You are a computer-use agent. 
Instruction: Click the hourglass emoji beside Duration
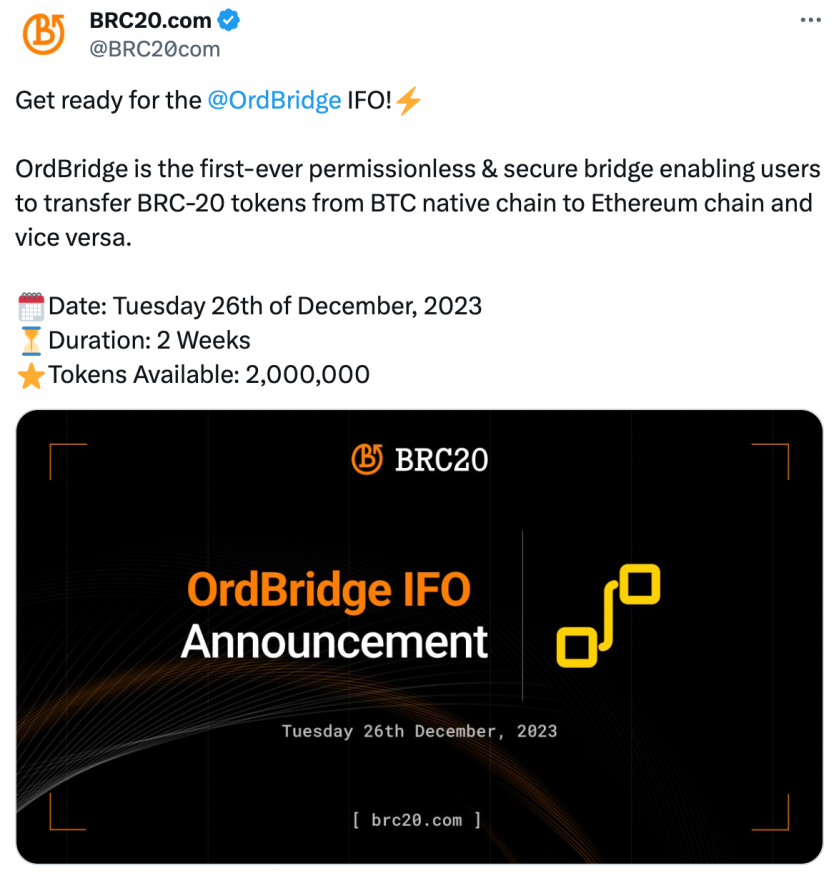(31, 340)
